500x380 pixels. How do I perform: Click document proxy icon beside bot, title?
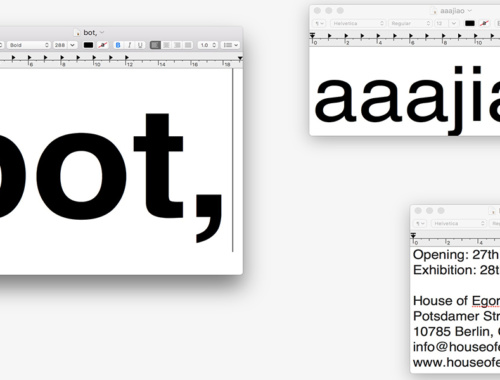coord(77,33)
